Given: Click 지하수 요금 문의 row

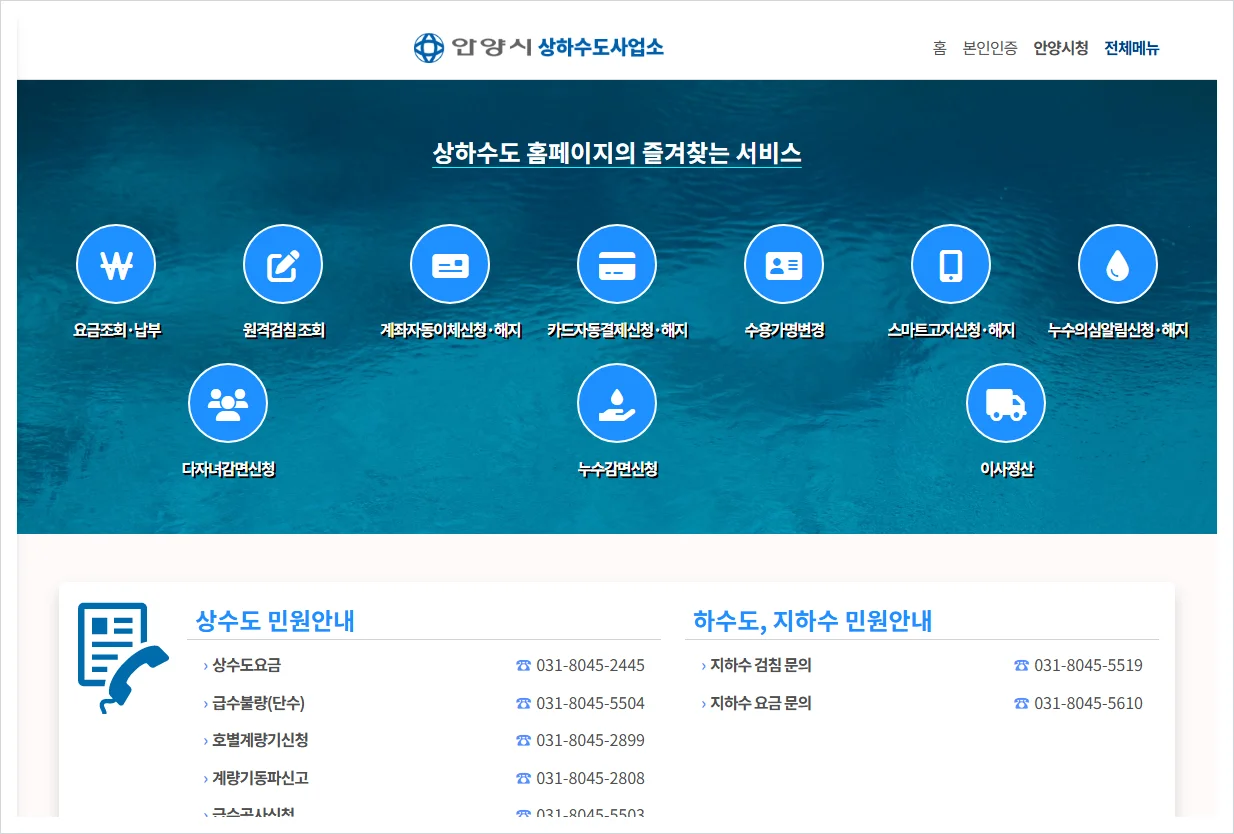Looking at the screenshot, I should click(922, 703).
